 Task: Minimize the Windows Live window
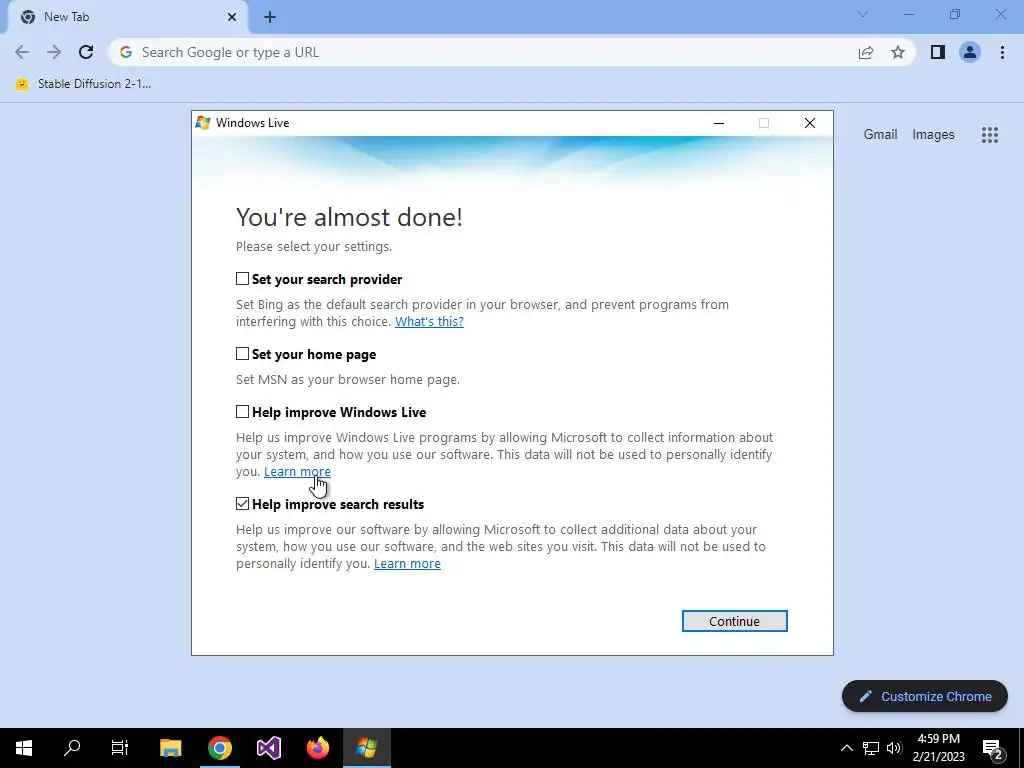tap(719, 123)
